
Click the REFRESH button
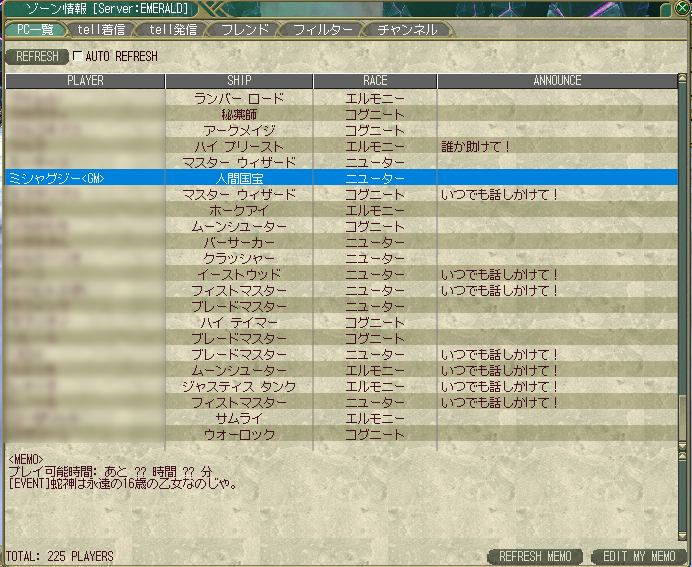[37, 56]
